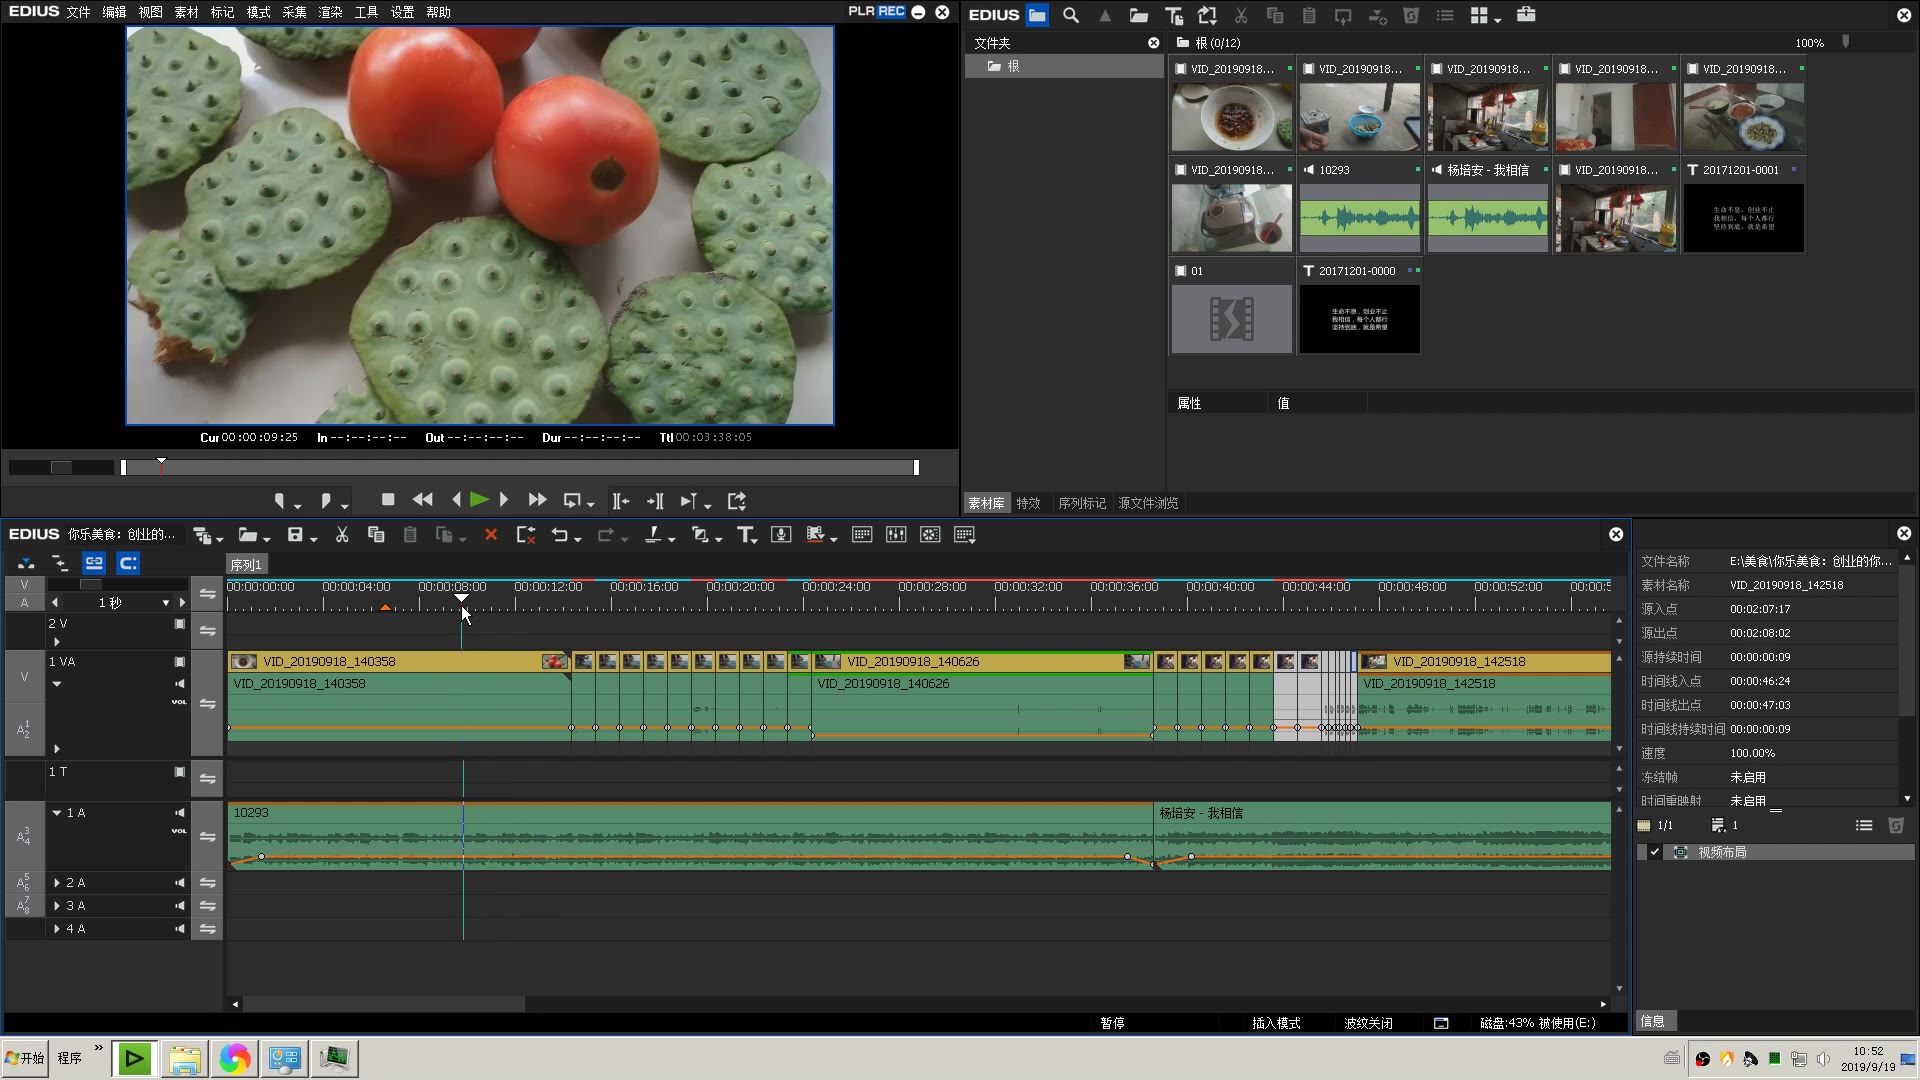Expand the 2 V track triangle

(x=57, y=642)
